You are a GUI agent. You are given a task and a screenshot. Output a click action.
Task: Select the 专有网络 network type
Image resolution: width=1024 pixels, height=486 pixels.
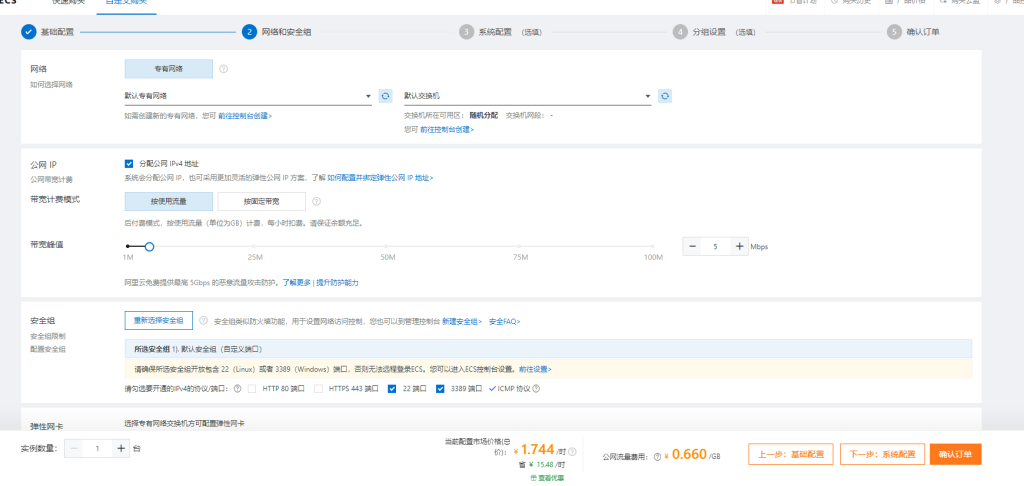(168, 69)
